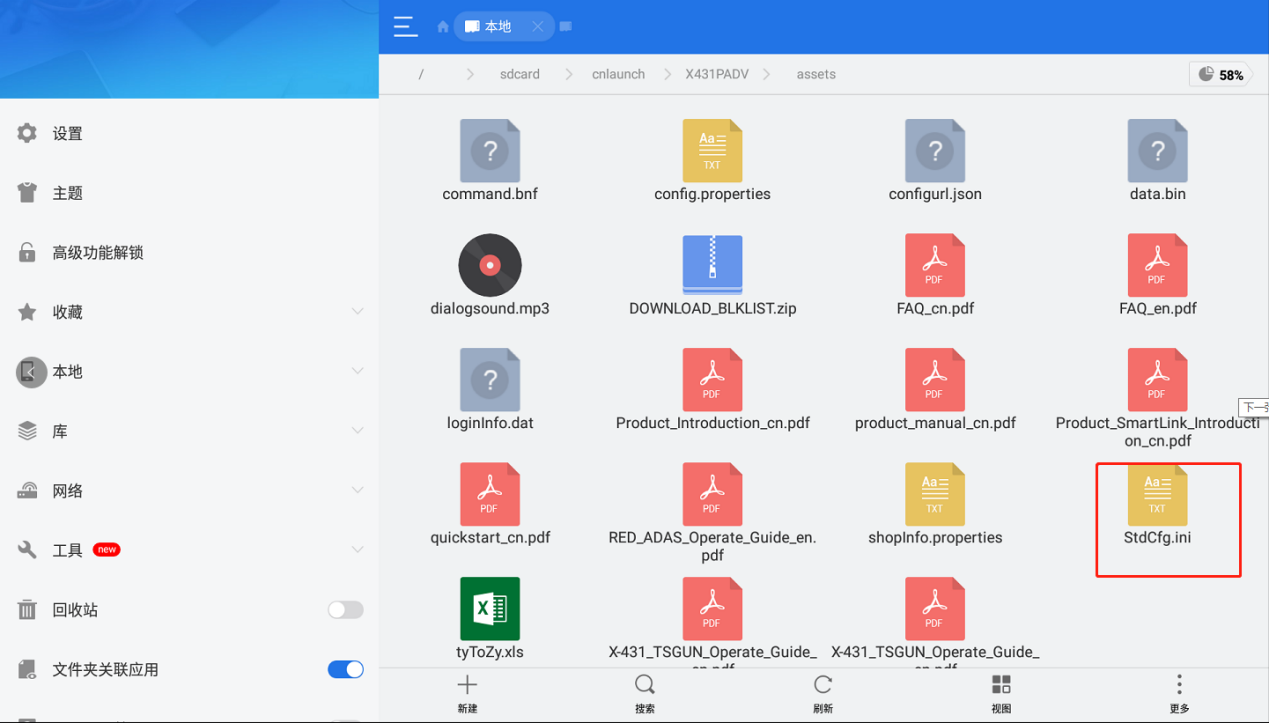The width and height of the screenshot is (1269, 723).
Task: Open loginInfo.dat file
Action: point(490,390)
